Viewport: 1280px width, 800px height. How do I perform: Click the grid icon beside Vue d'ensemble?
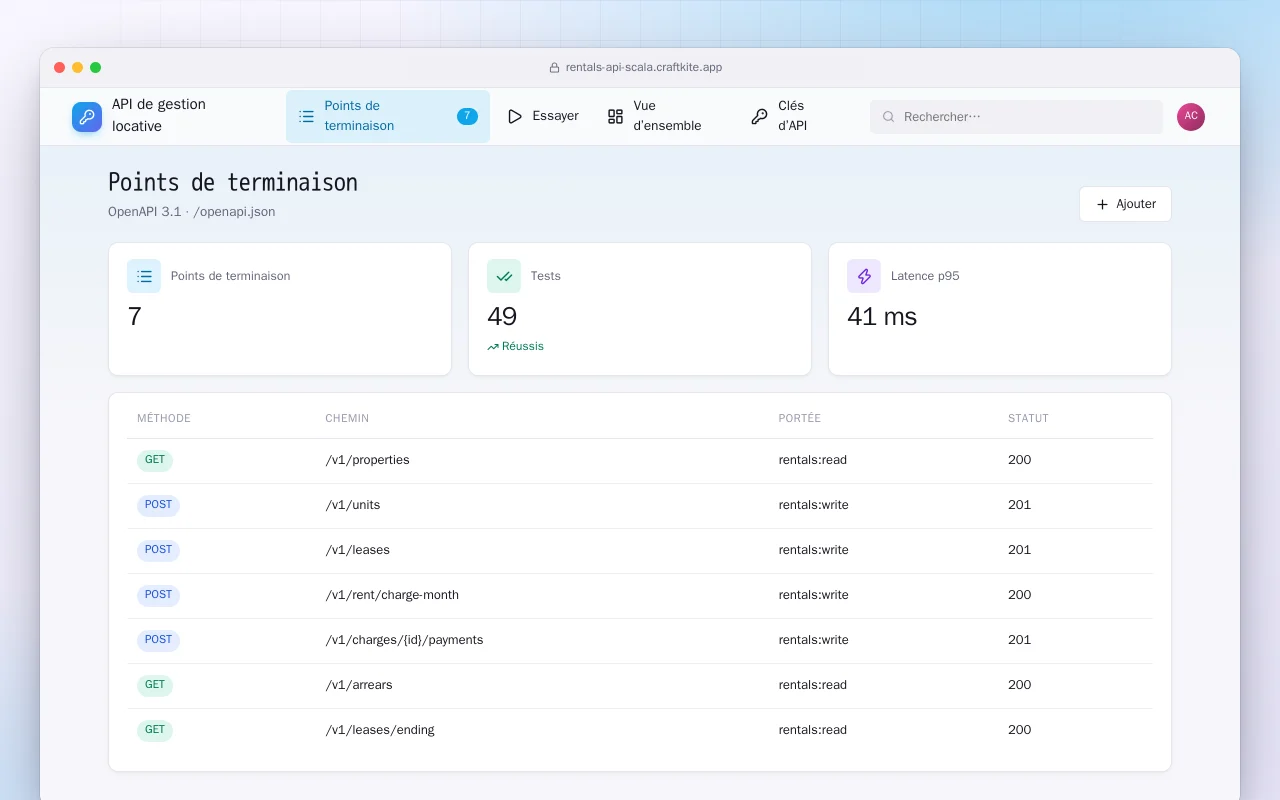615,116
